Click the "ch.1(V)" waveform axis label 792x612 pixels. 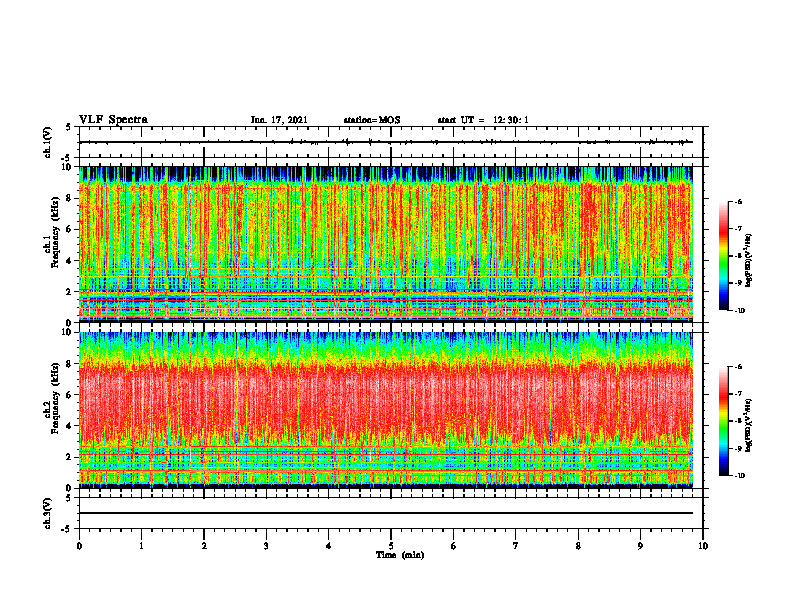pos(48,142)
